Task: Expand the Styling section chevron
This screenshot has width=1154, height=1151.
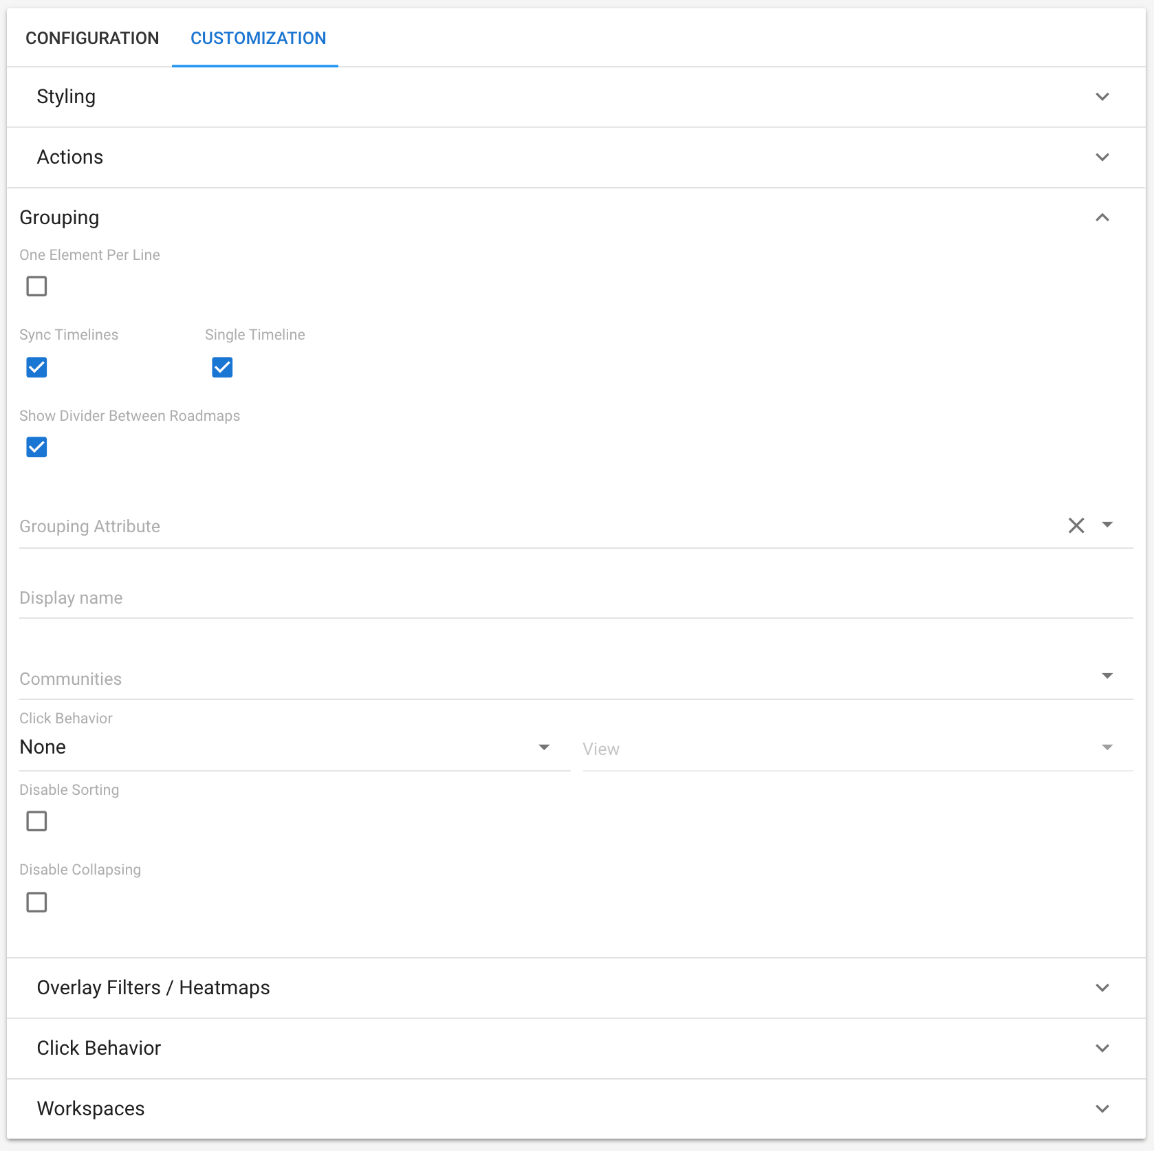Action: (x=1102, y=97)
